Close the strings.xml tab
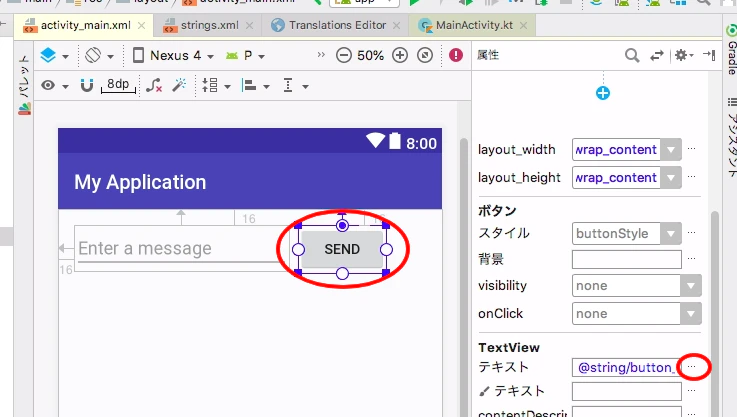Image resolution: width=737 pixels, height=417 pixels. [250, 25]
